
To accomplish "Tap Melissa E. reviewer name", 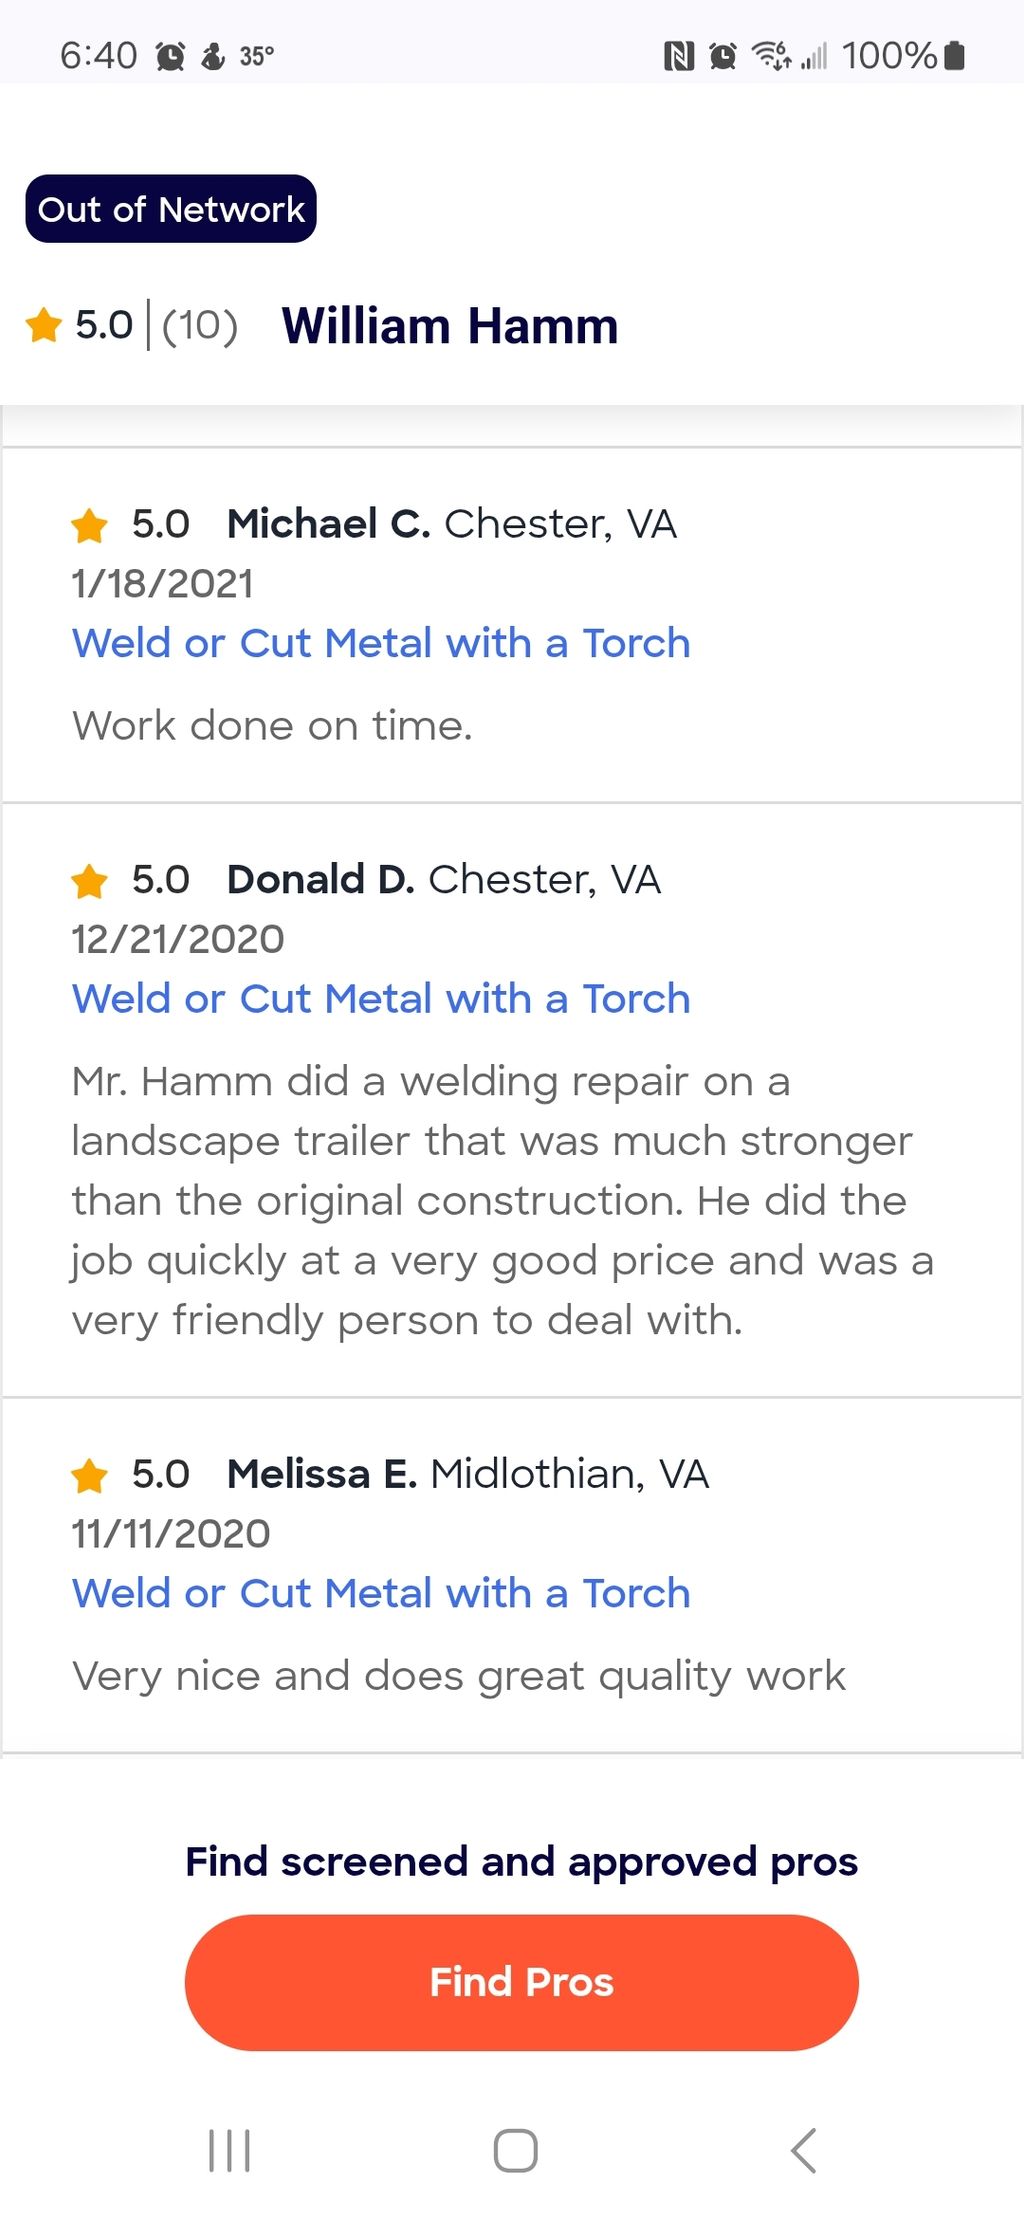I will tap(321, 1474).
